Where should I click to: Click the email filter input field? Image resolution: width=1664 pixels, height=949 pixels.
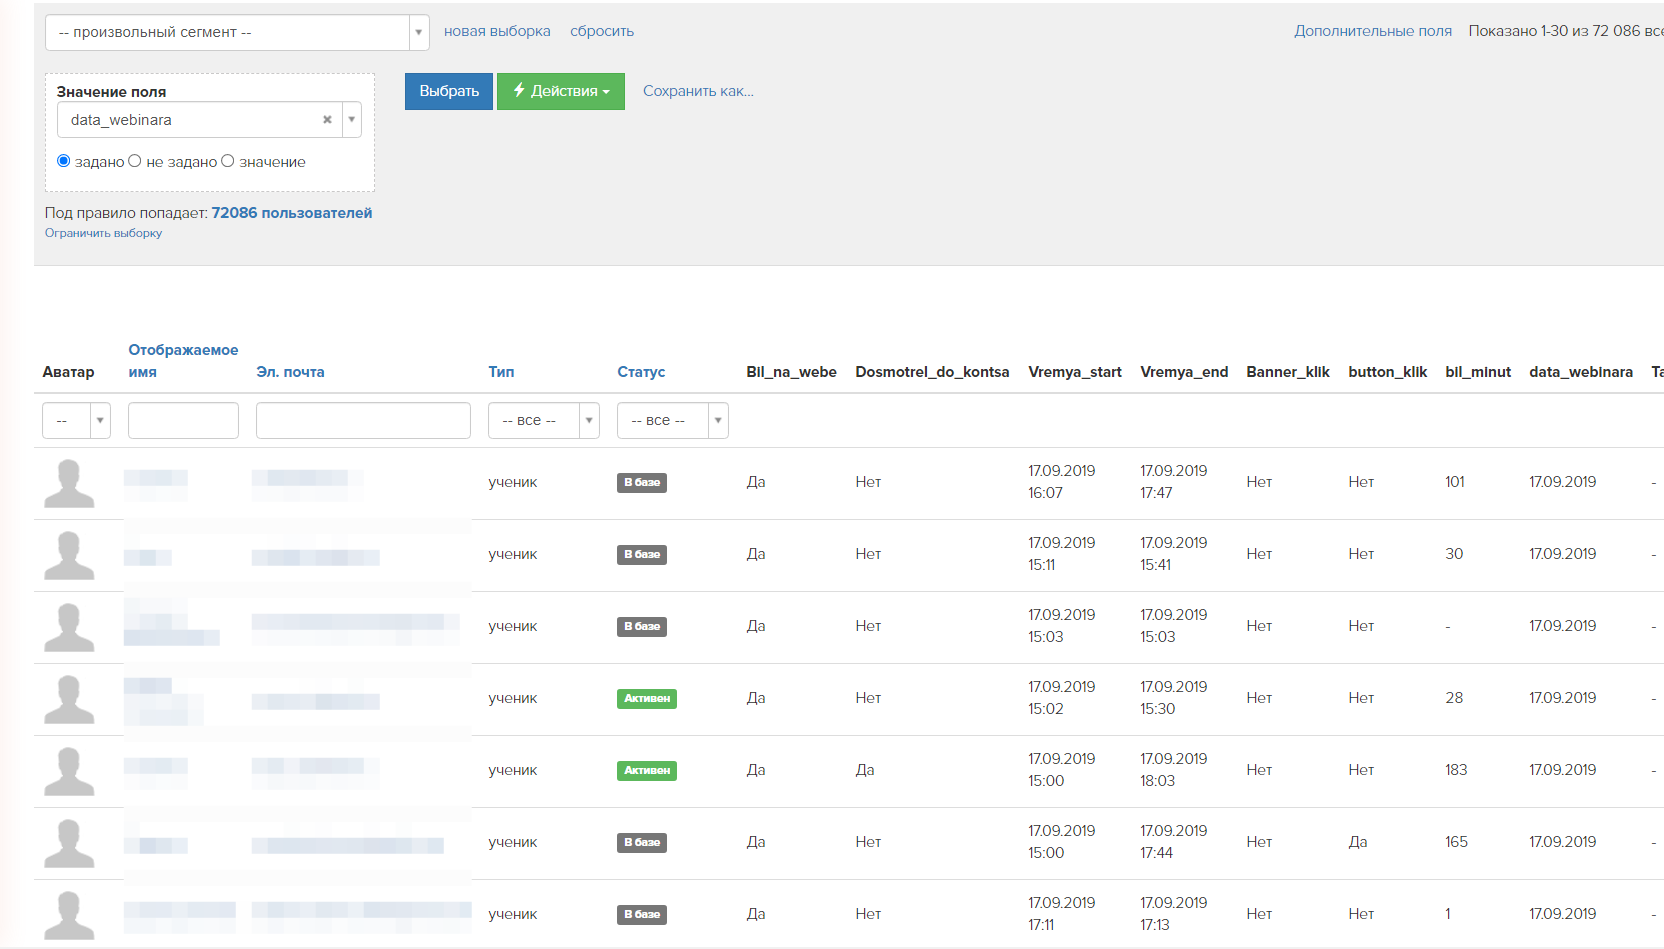tap(363, 421)
